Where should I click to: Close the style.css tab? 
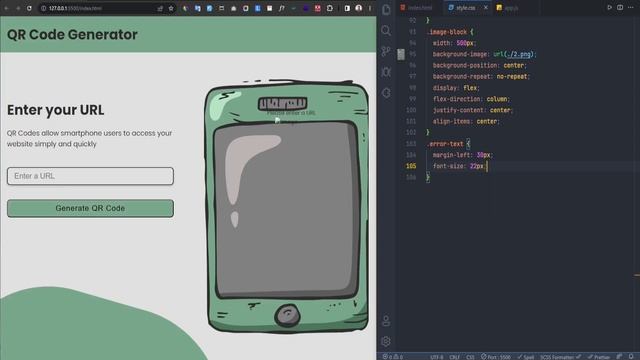tap(486, 7)
